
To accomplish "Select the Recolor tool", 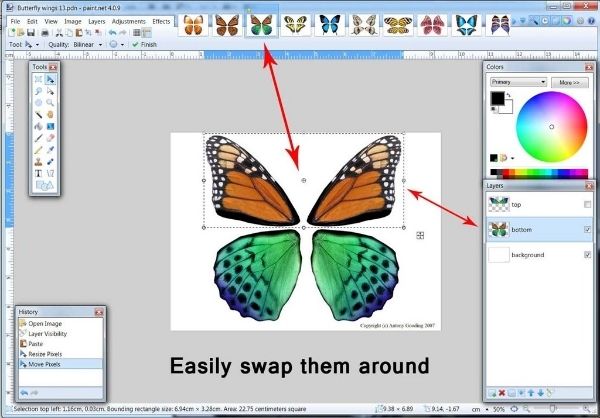I will tap(50, 162).
